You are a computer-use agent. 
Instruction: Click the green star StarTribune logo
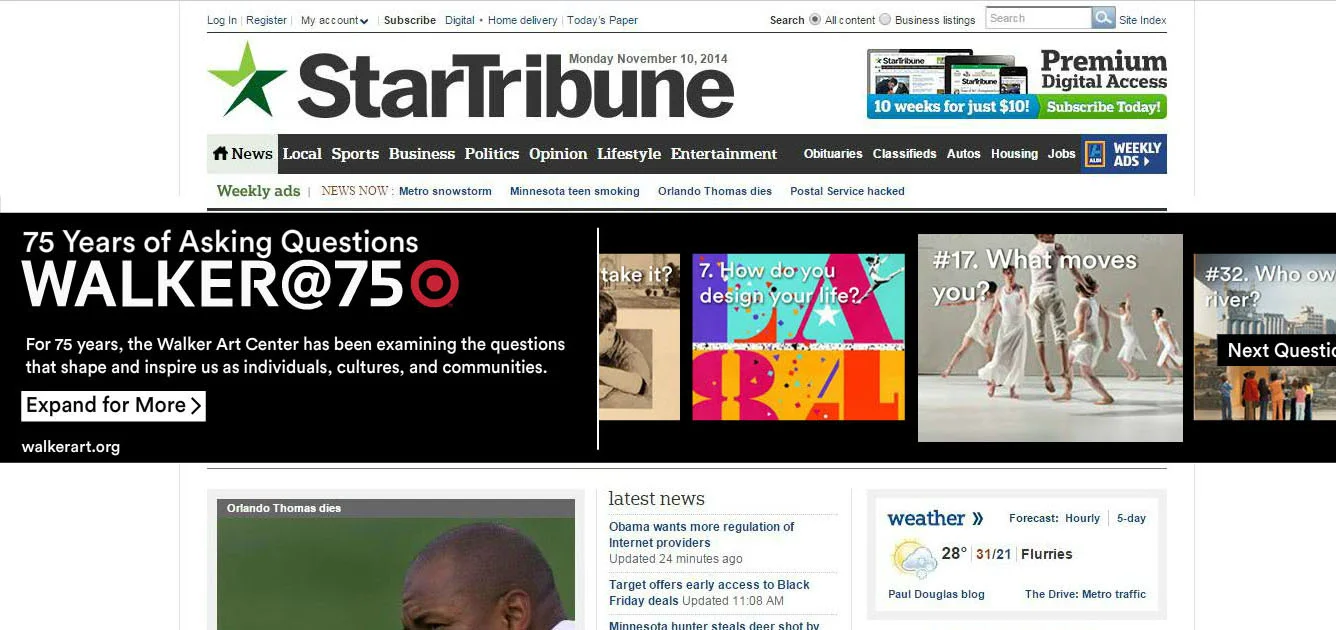pos(247,80)
